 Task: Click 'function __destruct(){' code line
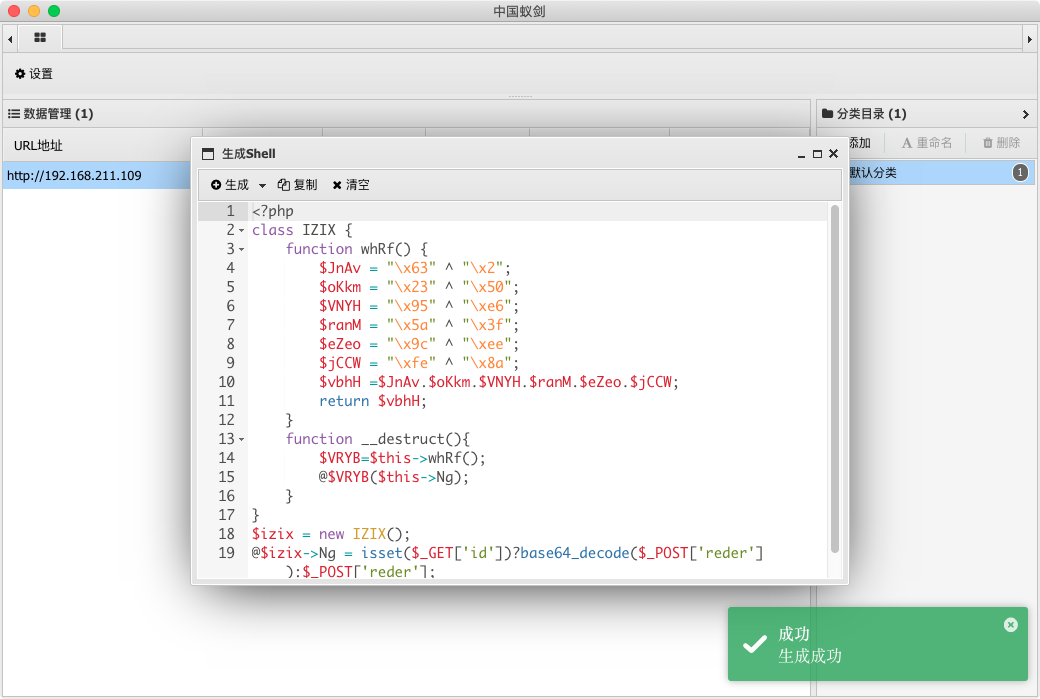click(377, 439)
